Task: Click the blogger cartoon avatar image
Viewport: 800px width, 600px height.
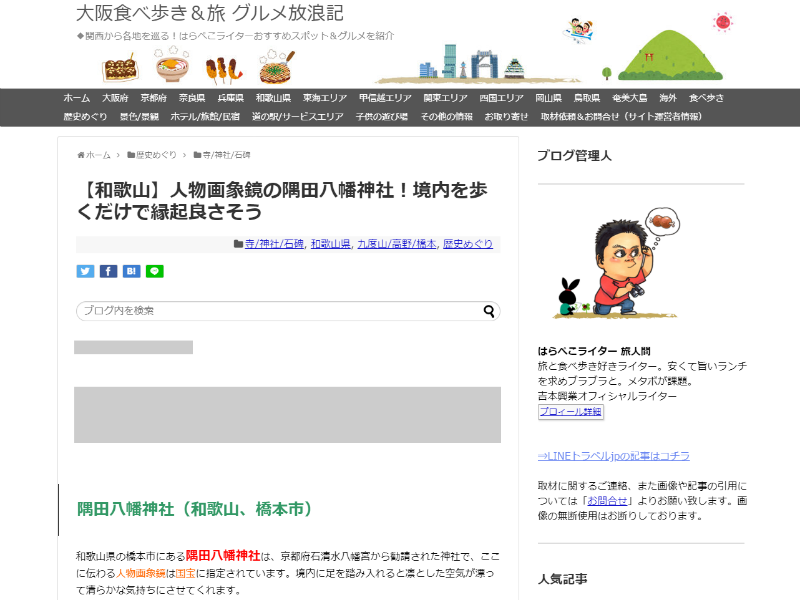Action: [x=616, y=263]
